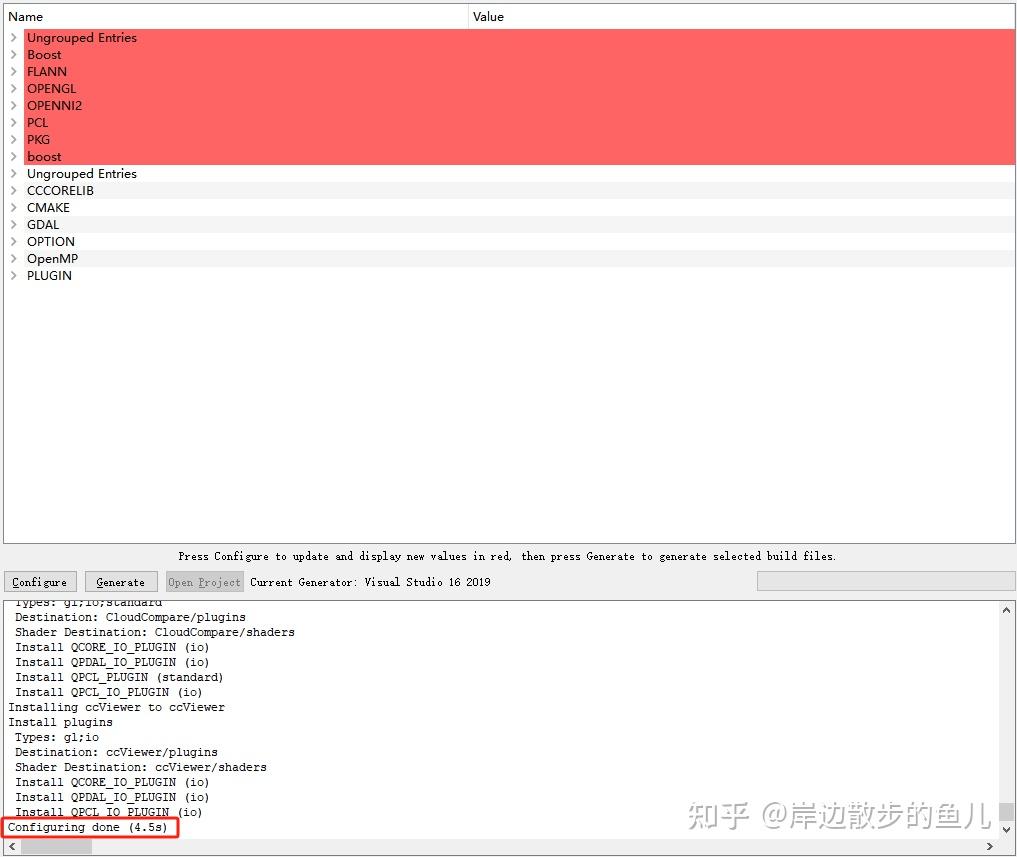Screen dimensions: 1017x857
Task: Expand the CCCORELIB group chevron
Action: coord(14,190)
